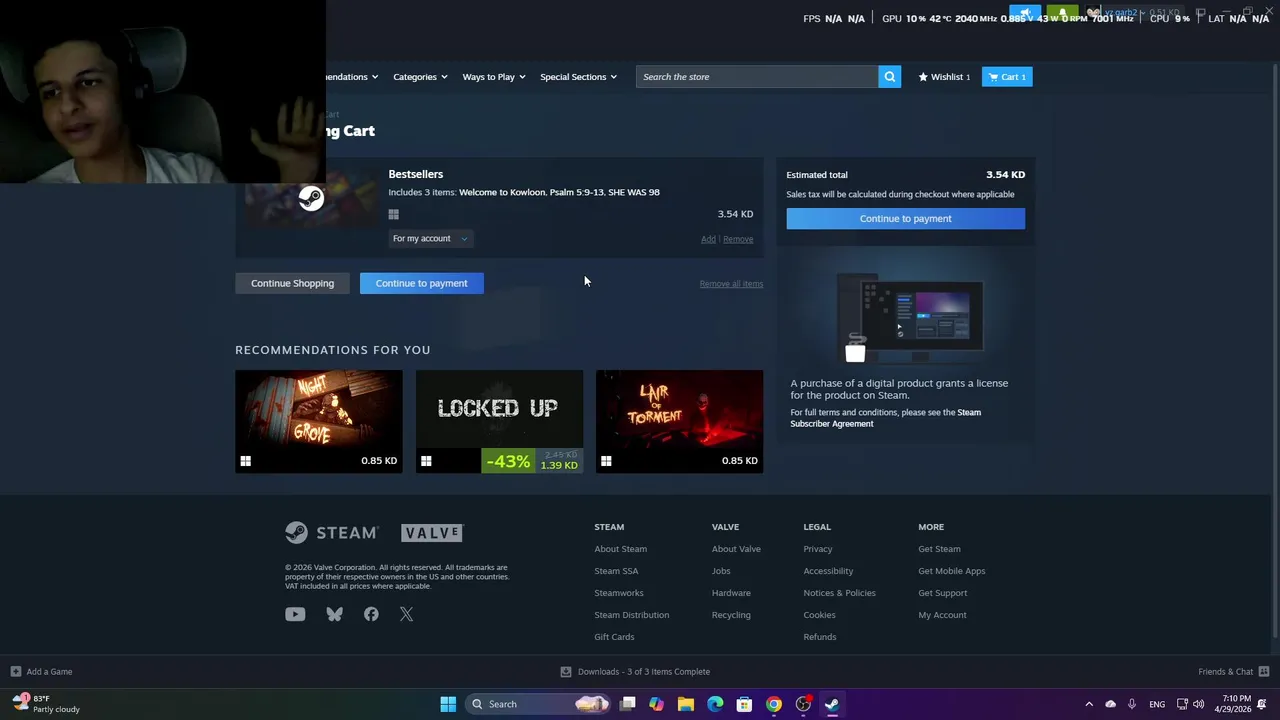Image resolution: width=1280 pixels, height=720 pixels.
Task: Open the Accessibility footer link
Action: [x=828, y=571]
